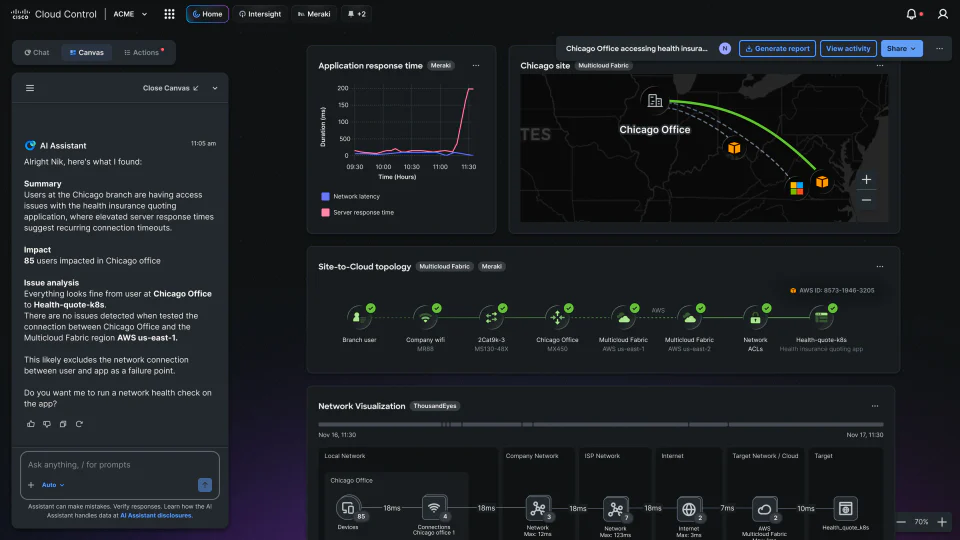The width and height of the screenshot is (960, 540).
Task: Open the Auto model dropdown
Action: (x=53, y=485)
